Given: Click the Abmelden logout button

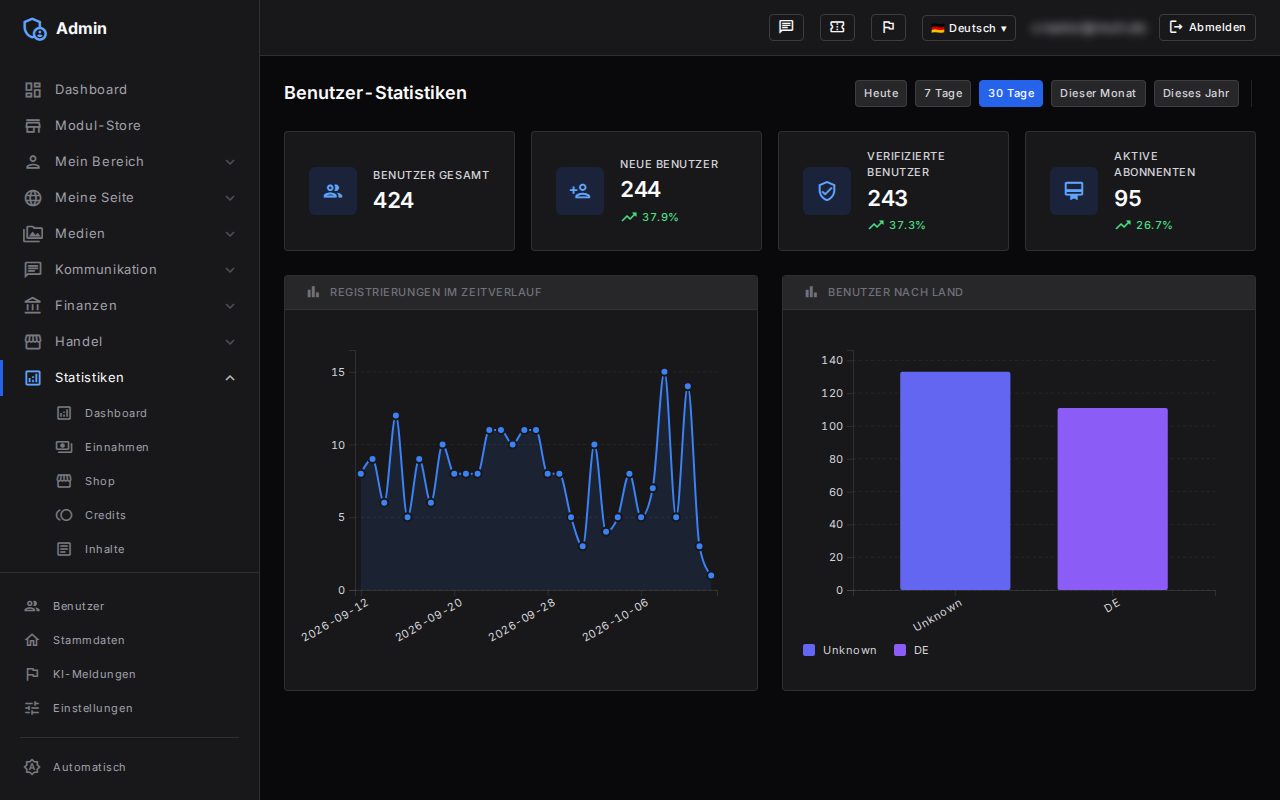Looking at the screenshot, I should point(1207,27).
